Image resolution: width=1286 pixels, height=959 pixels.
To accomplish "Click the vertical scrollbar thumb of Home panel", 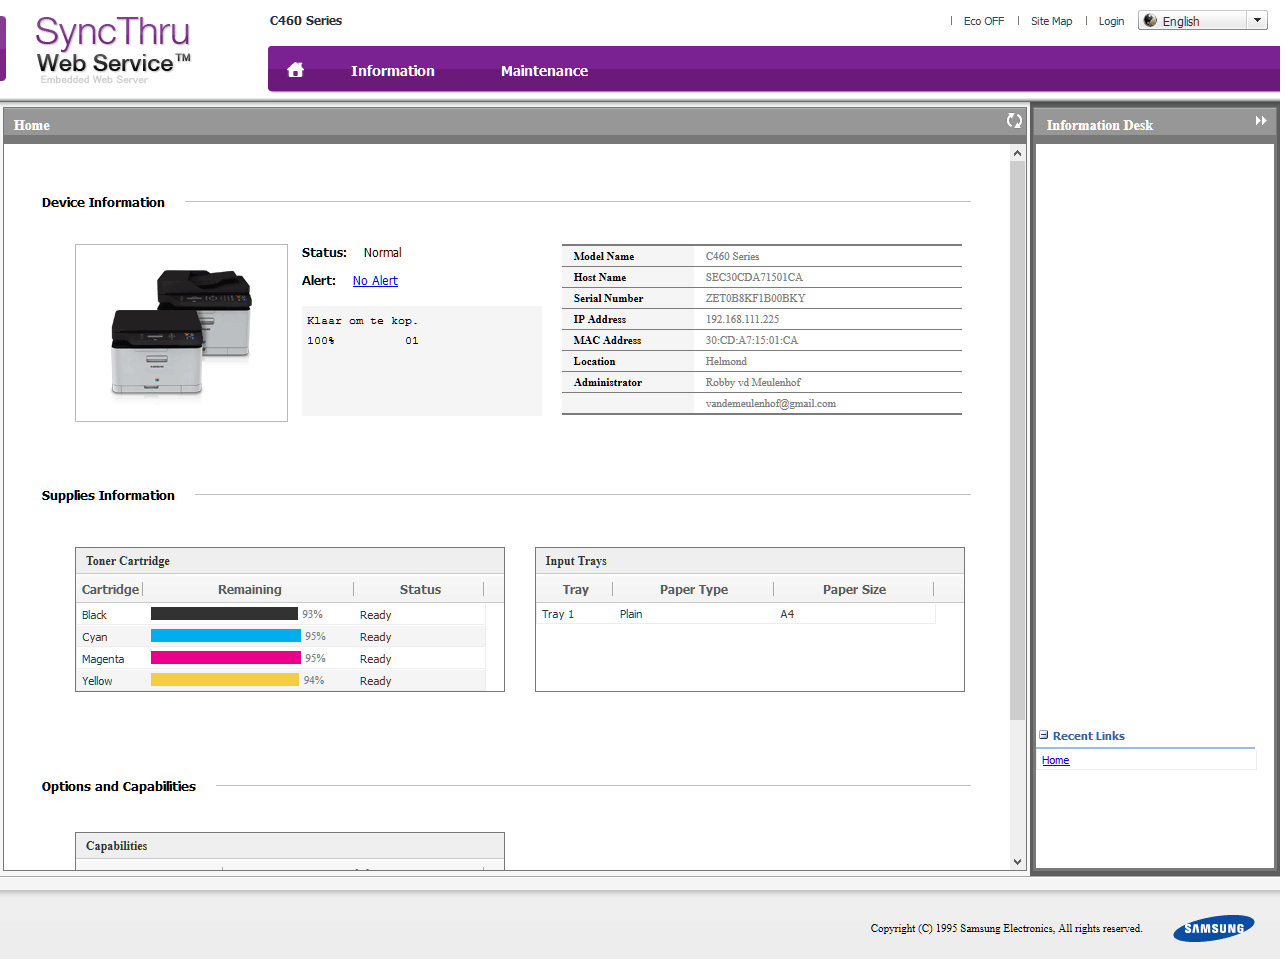I will (1017, 441).
